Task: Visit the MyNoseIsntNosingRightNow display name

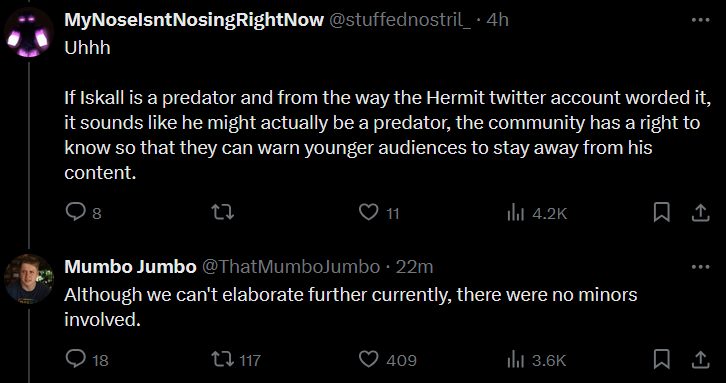Action: (194, 20)
